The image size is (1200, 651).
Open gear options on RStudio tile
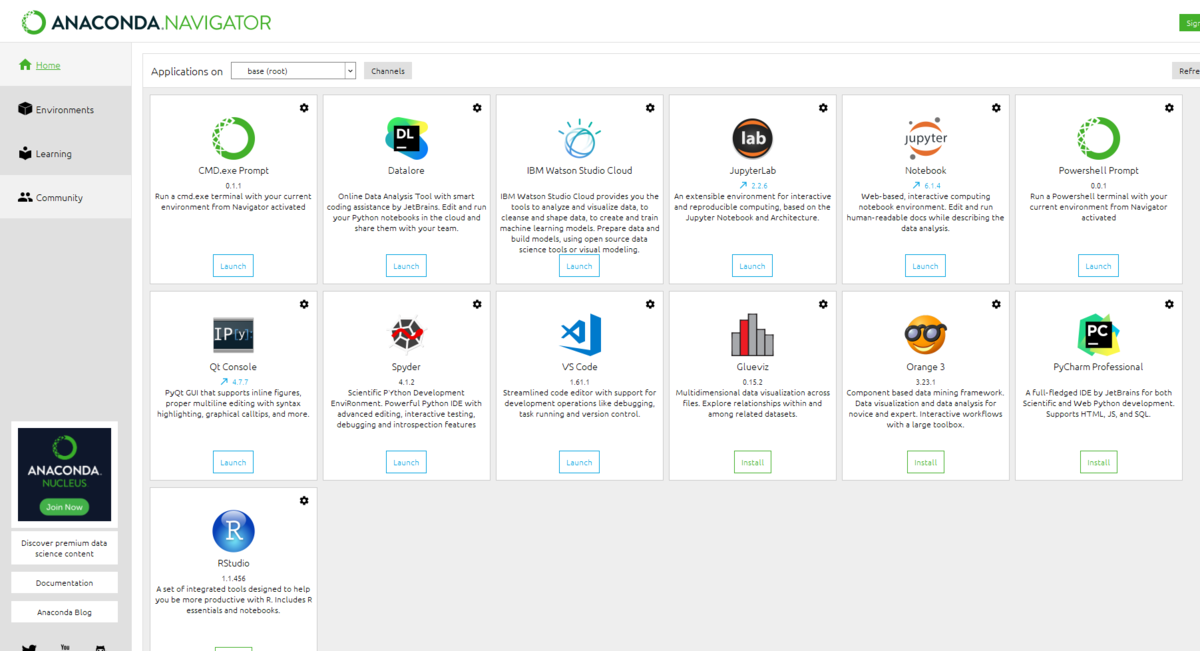304,501
